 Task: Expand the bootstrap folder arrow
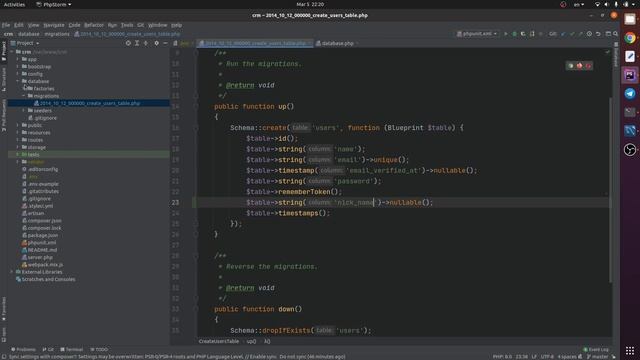click(x=18, y=67)
